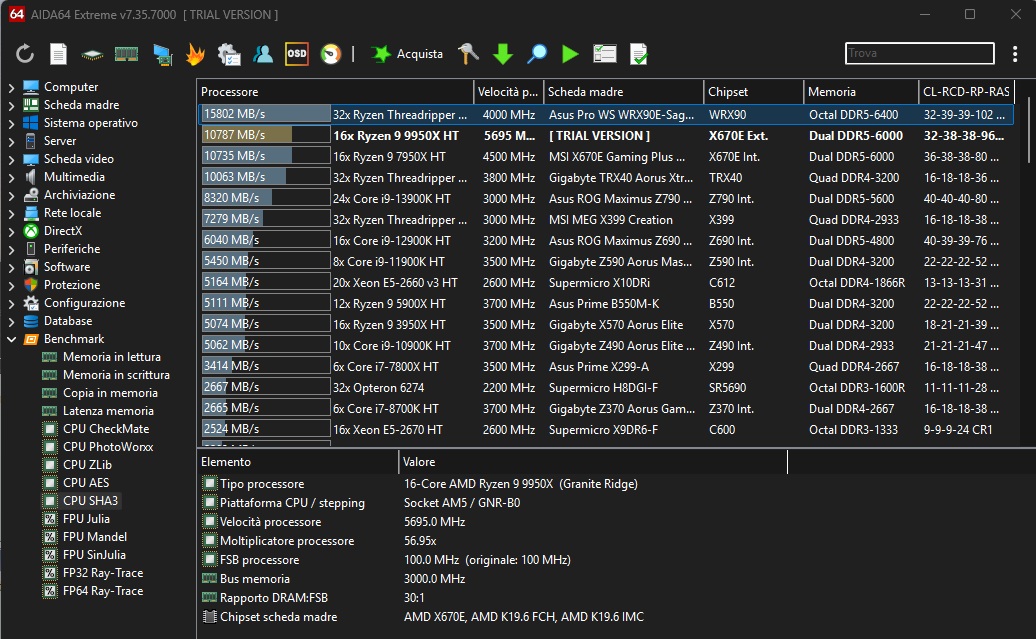The width and height of the screenshot is (1036, 639).
Task: Open FPU Mandel benchmark
Action: 94,537
